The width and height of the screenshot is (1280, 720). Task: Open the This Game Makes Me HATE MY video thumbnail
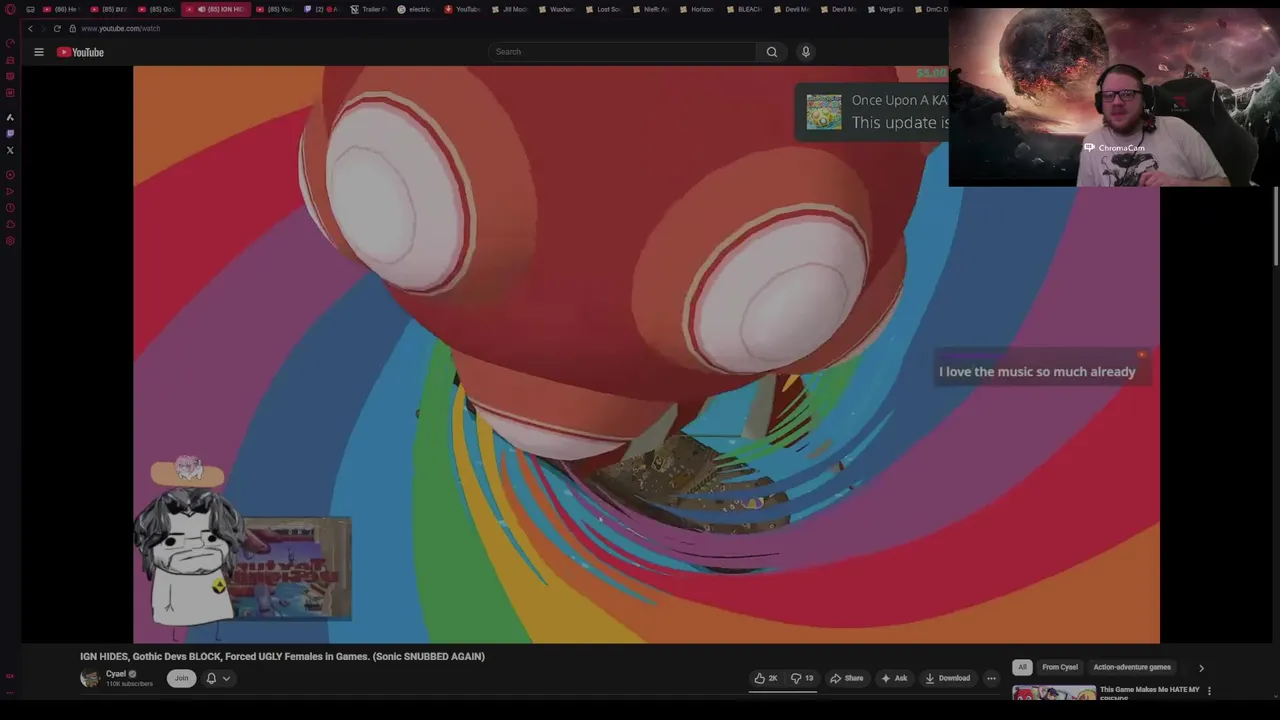click(1054, 692)
